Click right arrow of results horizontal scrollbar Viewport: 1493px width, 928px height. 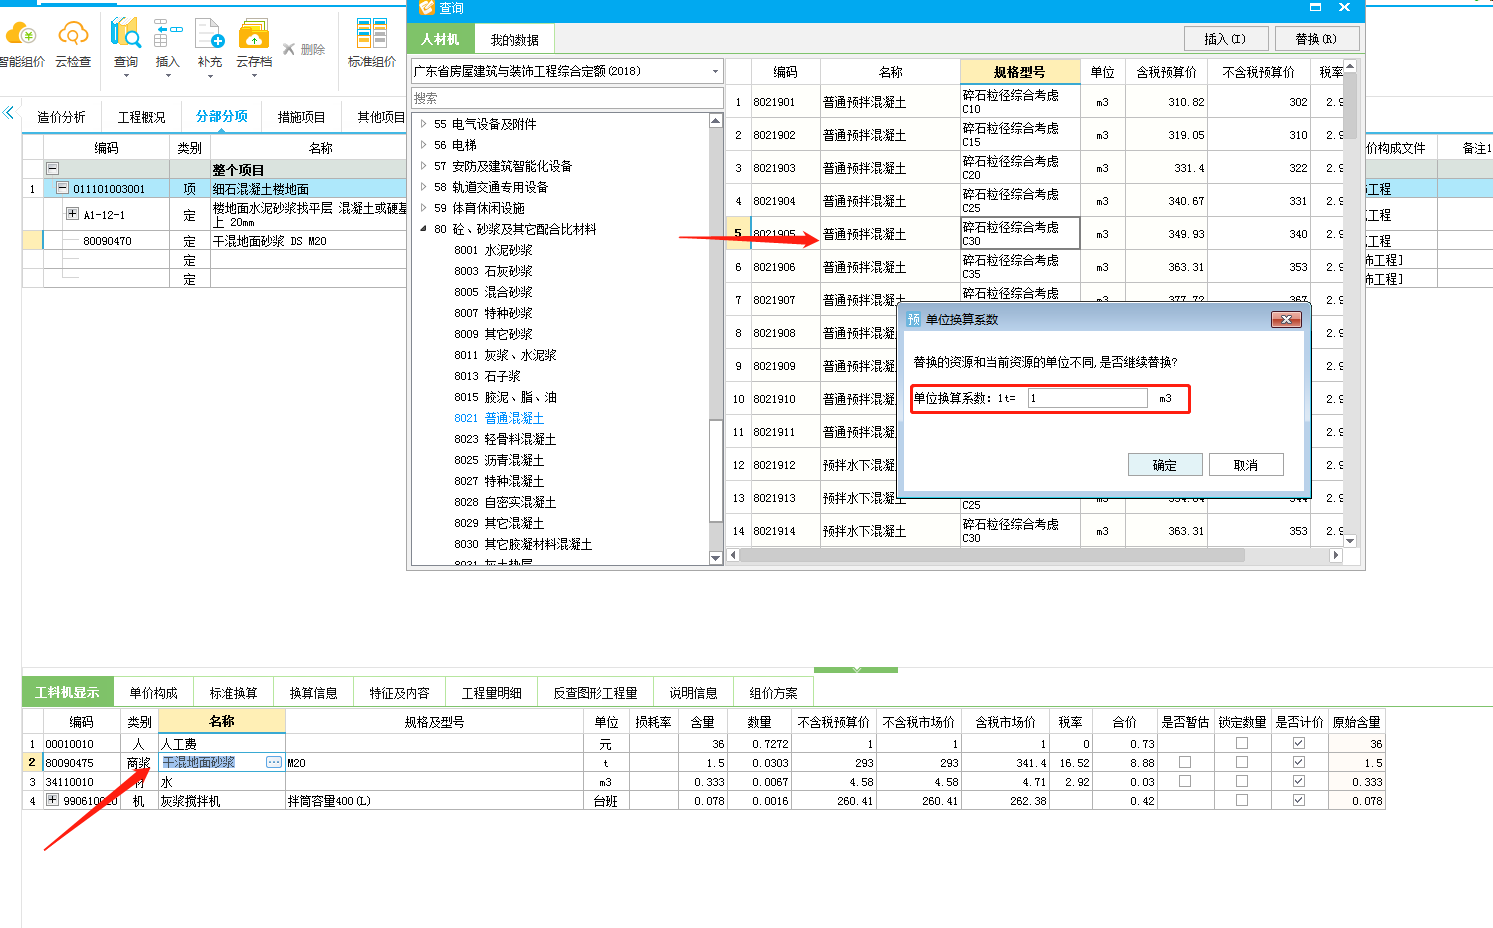coord(1336,555)
